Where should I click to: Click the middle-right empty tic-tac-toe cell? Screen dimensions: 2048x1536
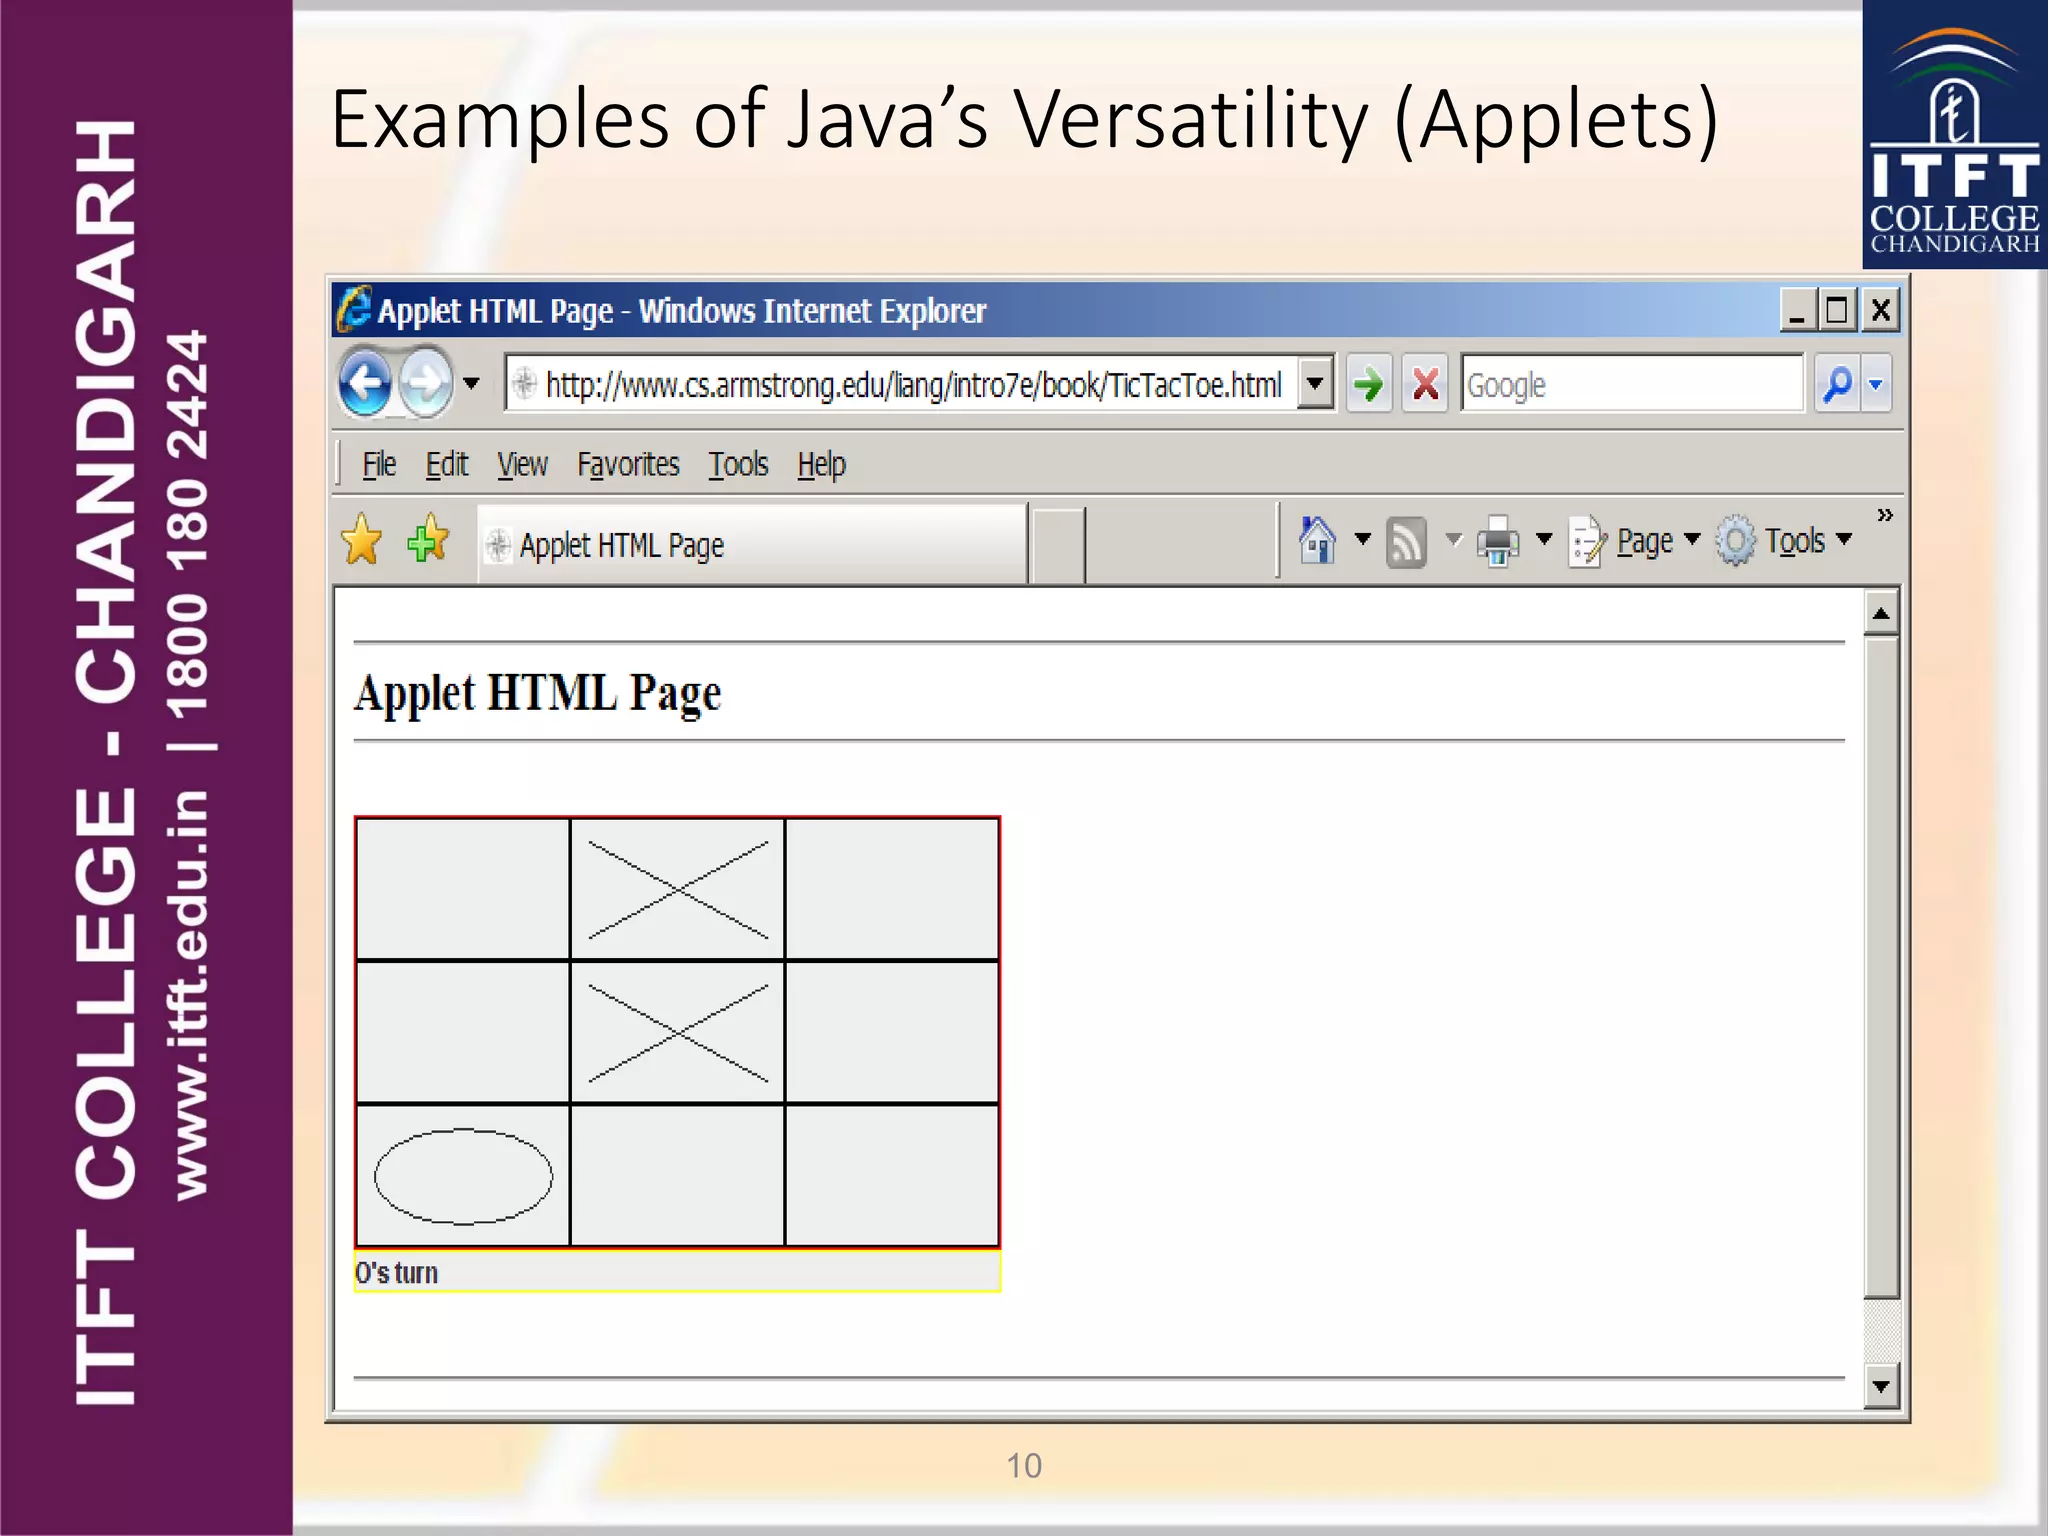tap(892, 1032)
